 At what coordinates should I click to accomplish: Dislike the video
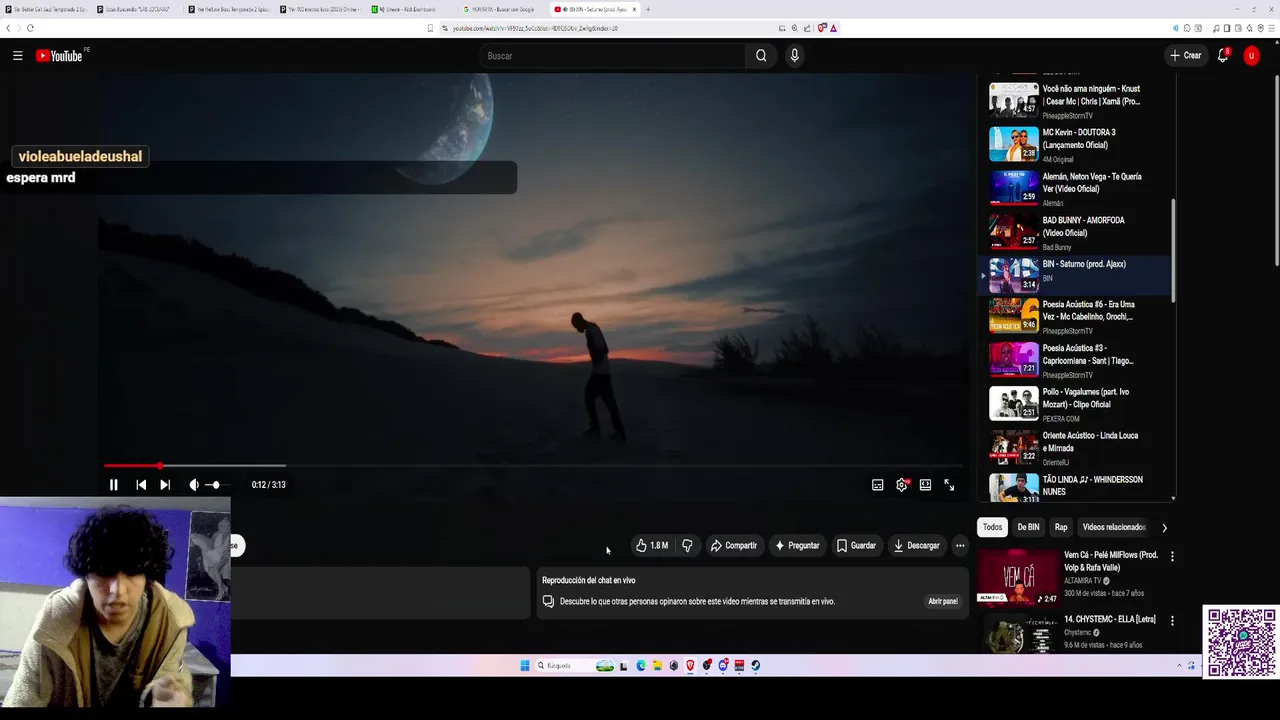(x=687, y=546)
